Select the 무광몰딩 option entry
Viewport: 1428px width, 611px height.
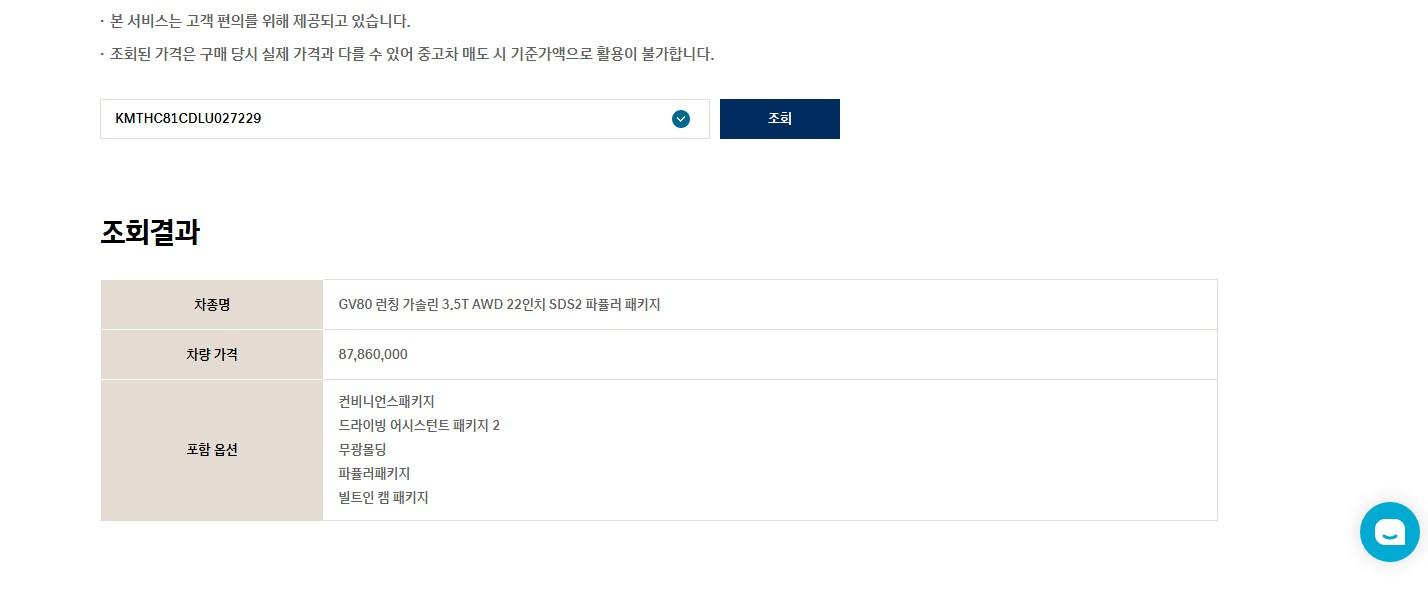pyautogui.click(x=362, y=450)
